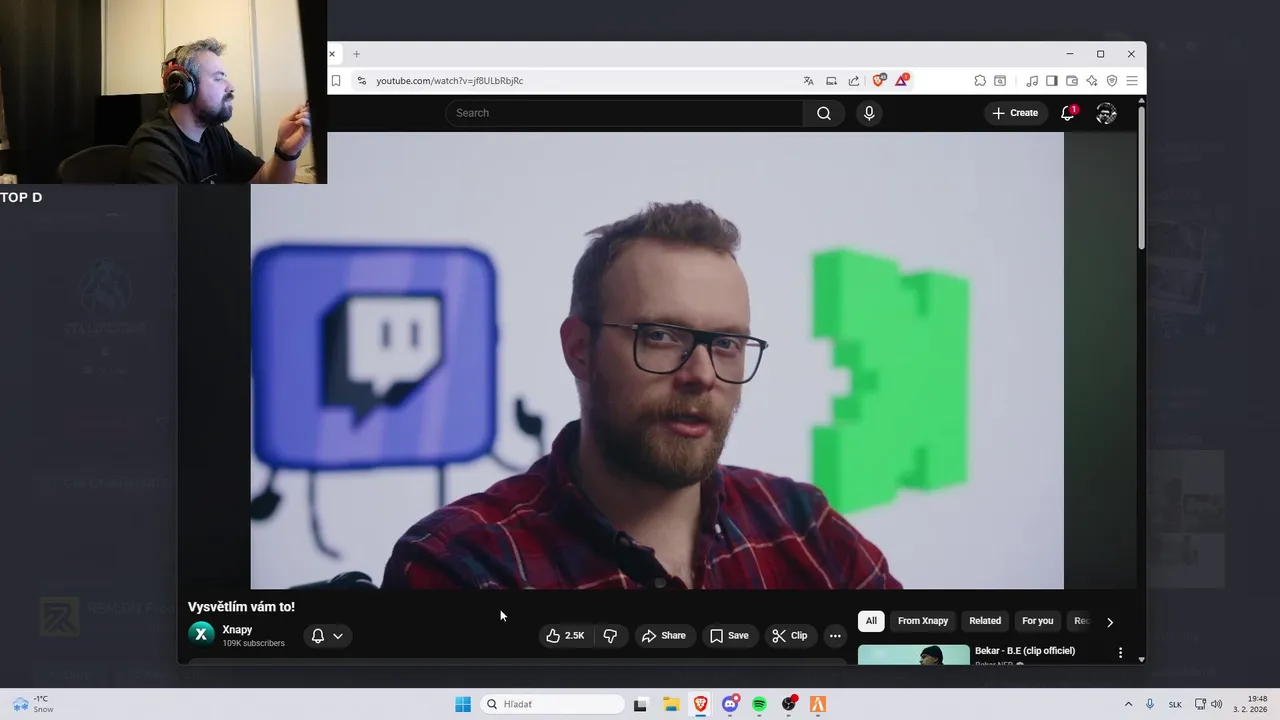The image size is (1280, 720).
Task: Like the video with 2.5K likes
Action: pos(565,635)
